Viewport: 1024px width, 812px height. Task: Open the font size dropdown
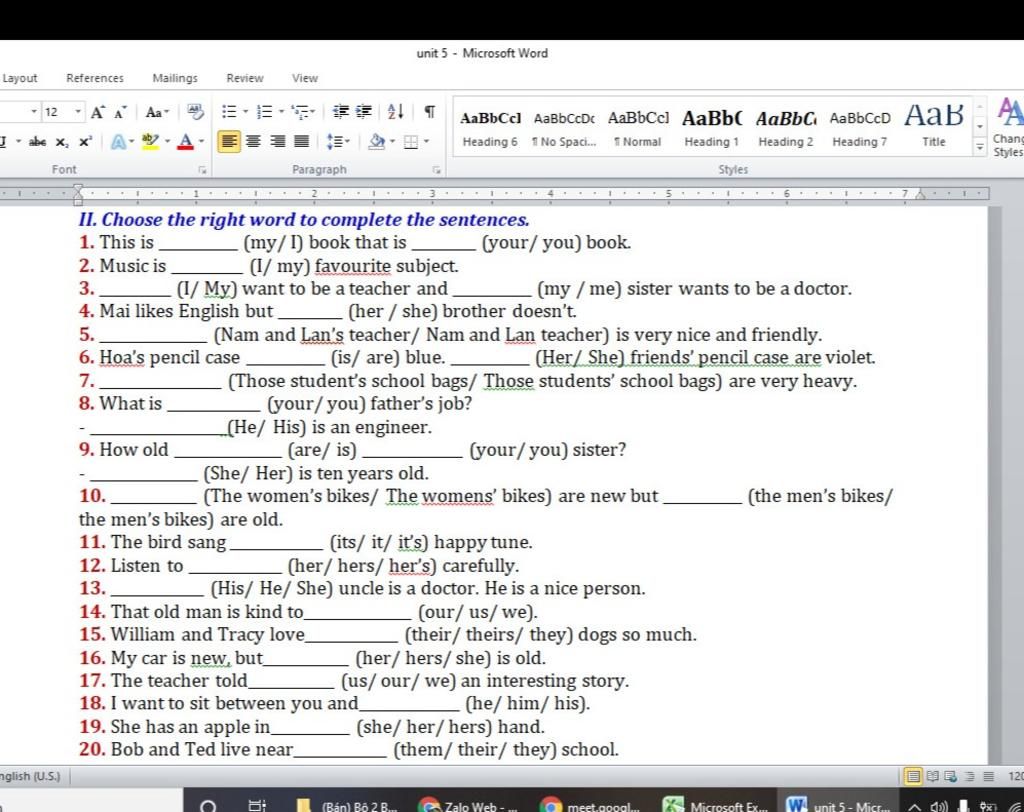click(x=78, y=112)
